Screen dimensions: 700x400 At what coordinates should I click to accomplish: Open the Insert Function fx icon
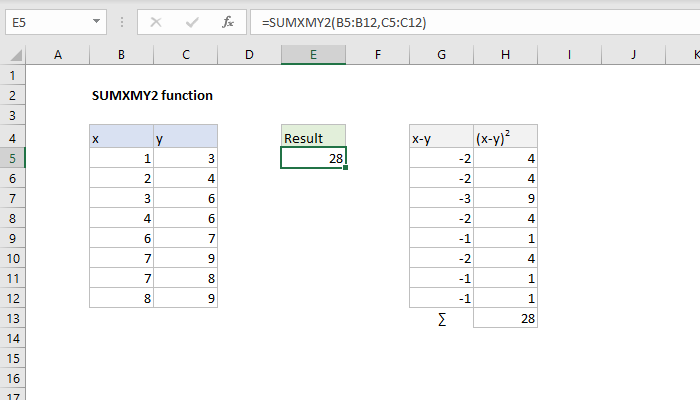coord(228,22)
